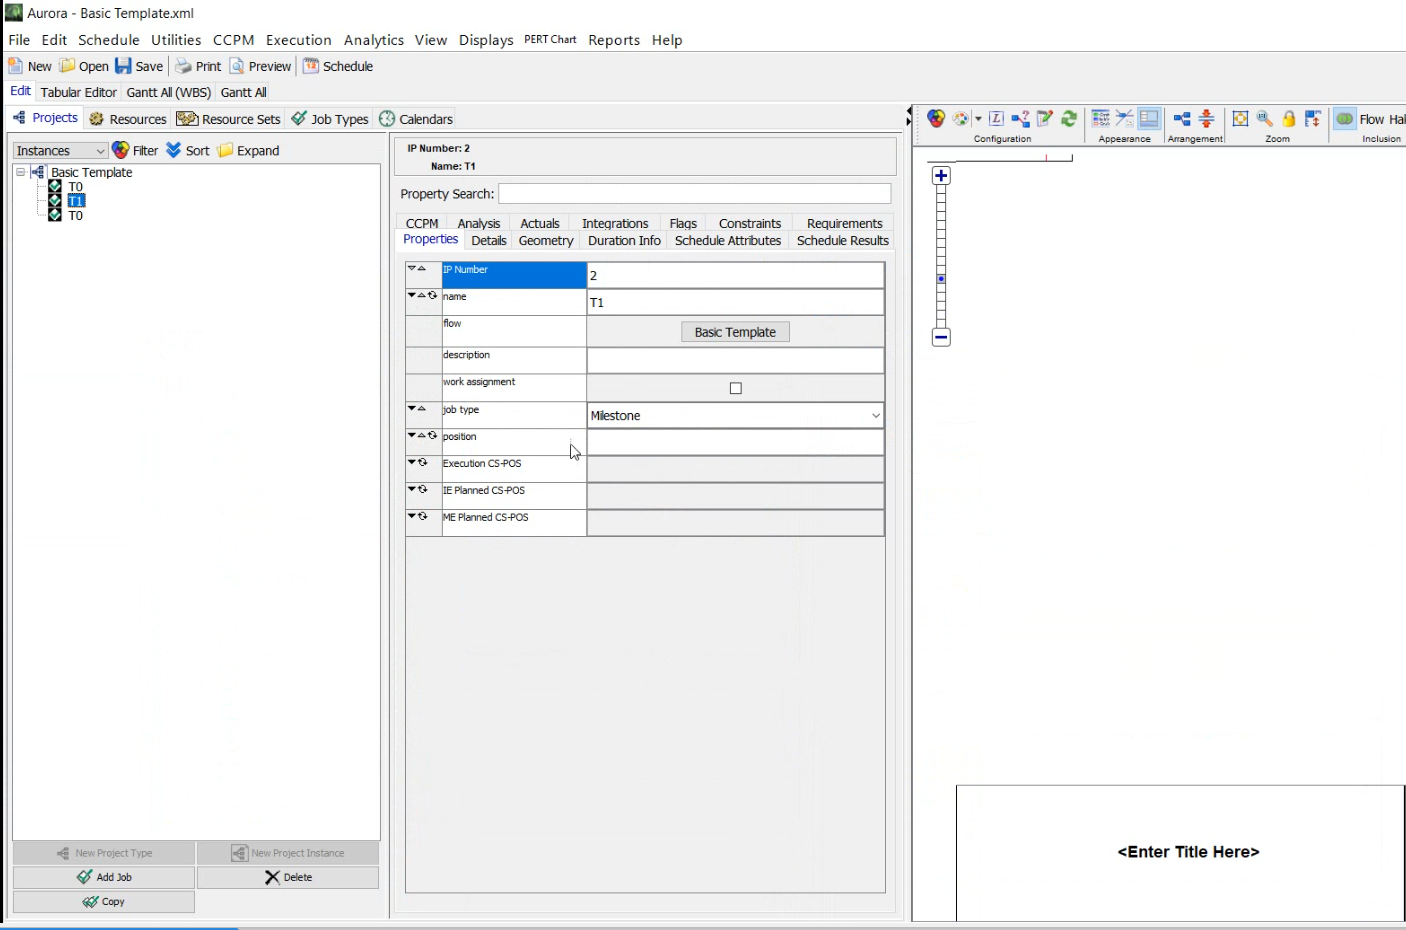1406x930 pixels.
Task: Click the Print printer icon
Action: pos(183,66)
